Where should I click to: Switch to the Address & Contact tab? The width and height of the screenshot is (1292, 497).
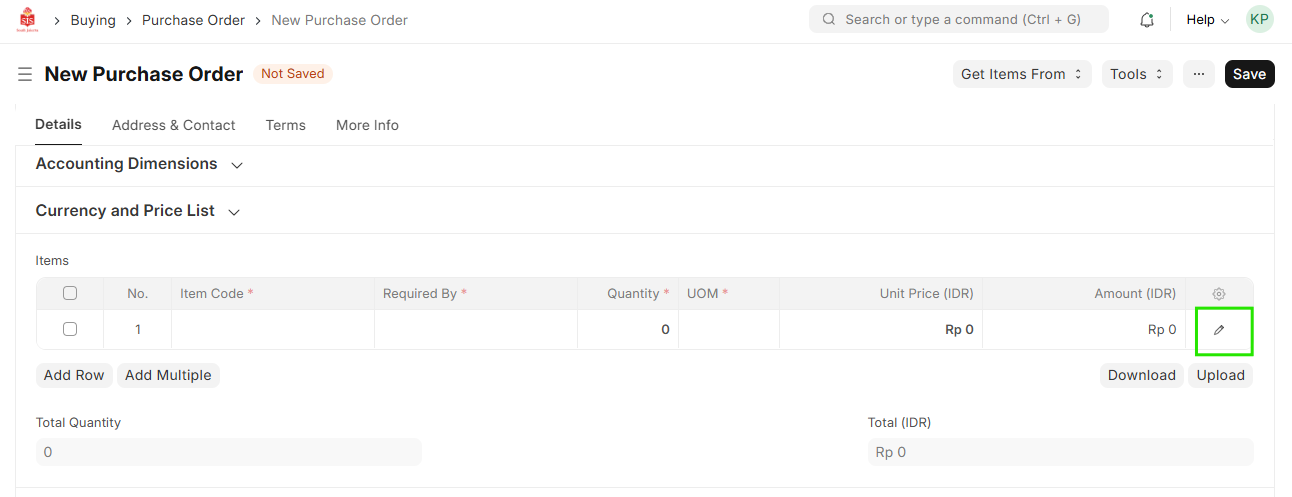click(173, 125)
